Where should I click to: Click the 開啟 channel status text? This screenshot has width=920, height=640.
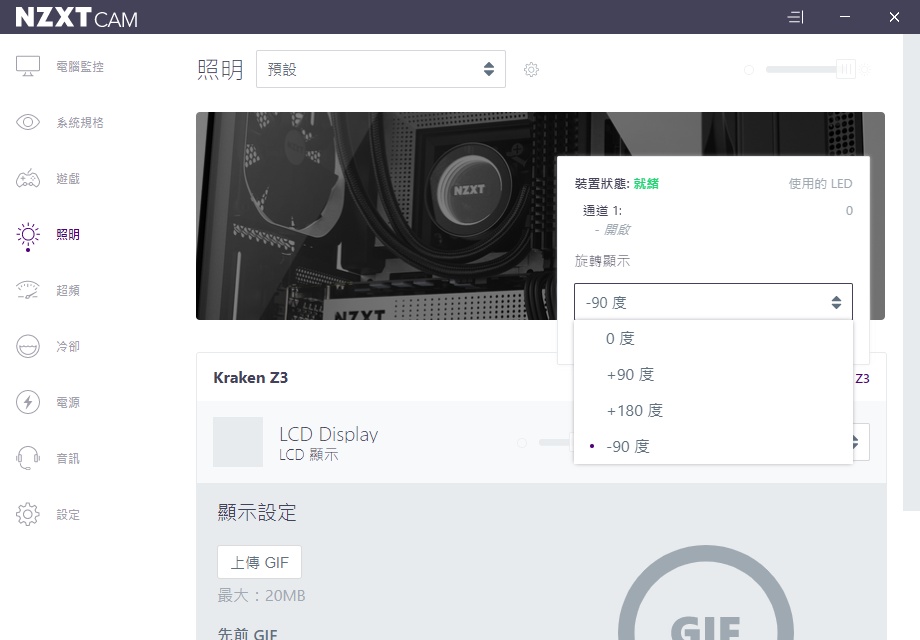click(x=612, y=230)
